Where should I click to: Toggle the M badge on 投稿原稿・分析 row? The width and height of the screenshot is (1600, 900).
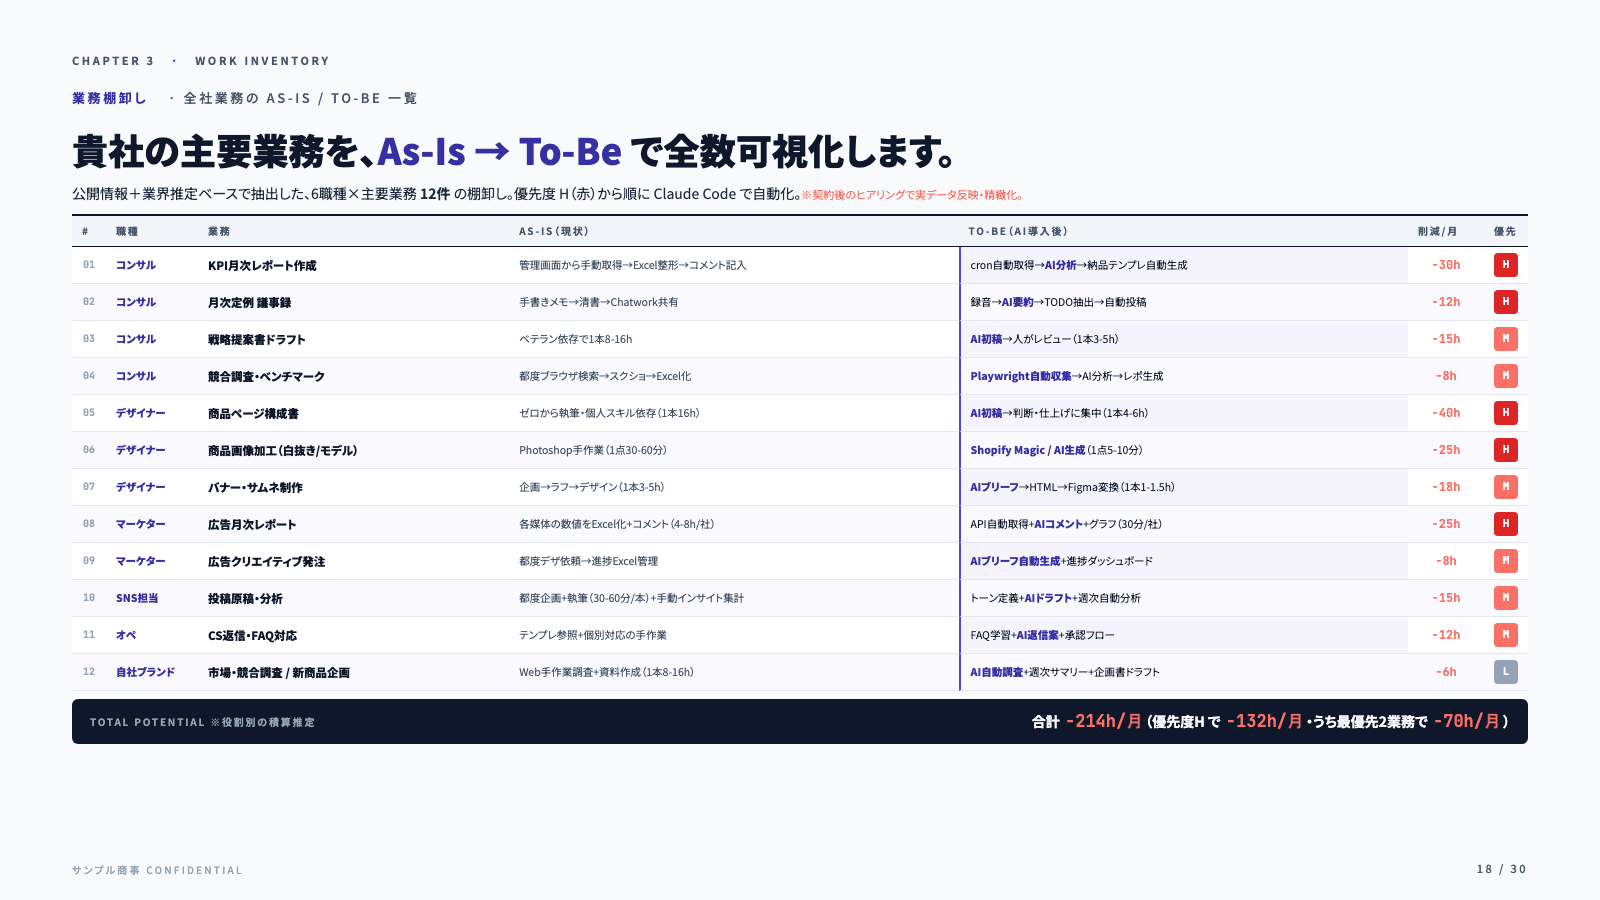[1506, 598]
